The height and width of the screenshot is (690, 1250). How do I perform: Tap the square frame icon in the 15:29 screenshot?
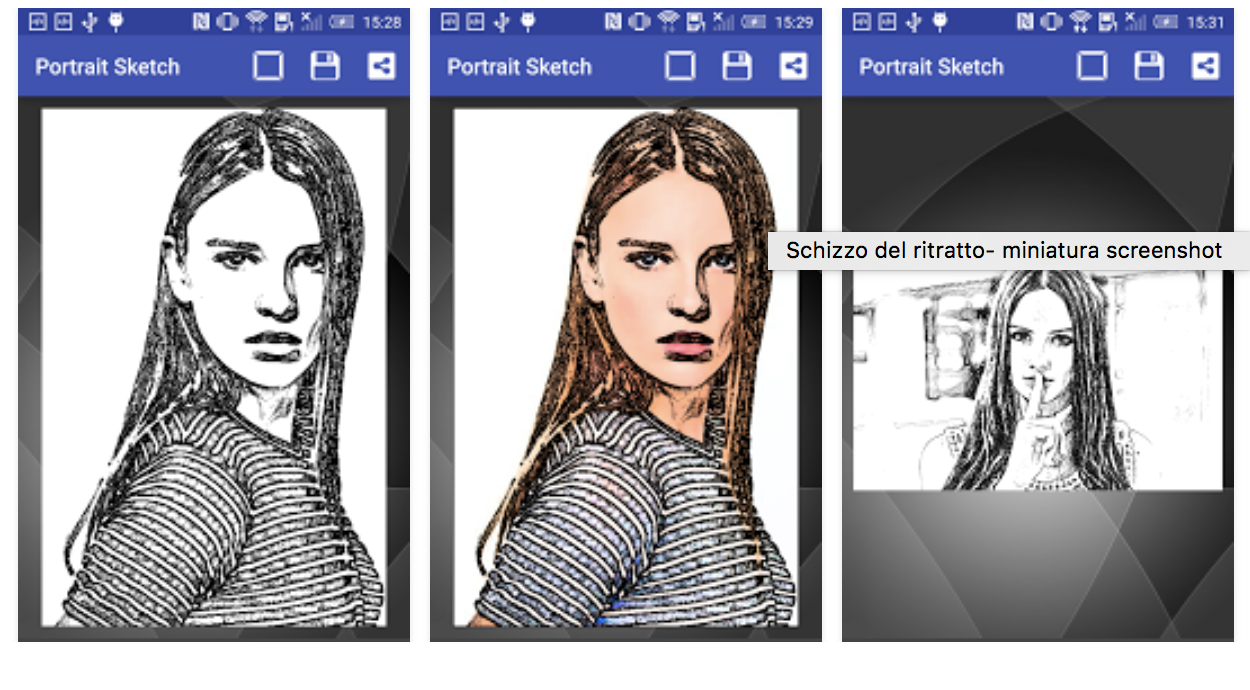(x=680, y=67)
